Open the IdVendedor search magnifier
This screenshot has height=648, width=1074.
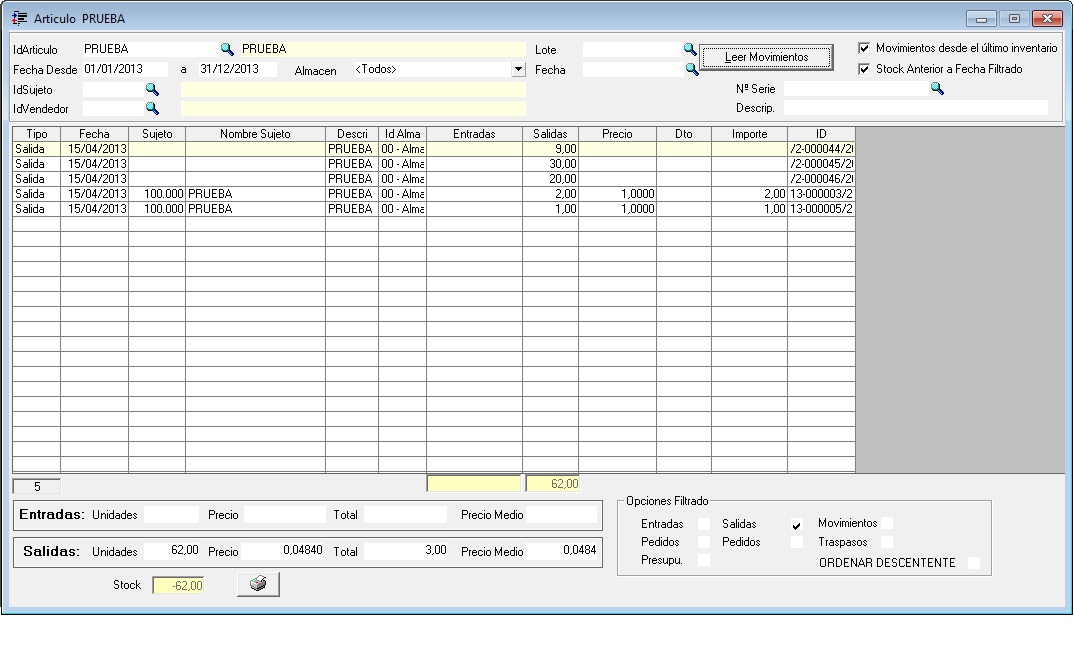coord(152,108)
